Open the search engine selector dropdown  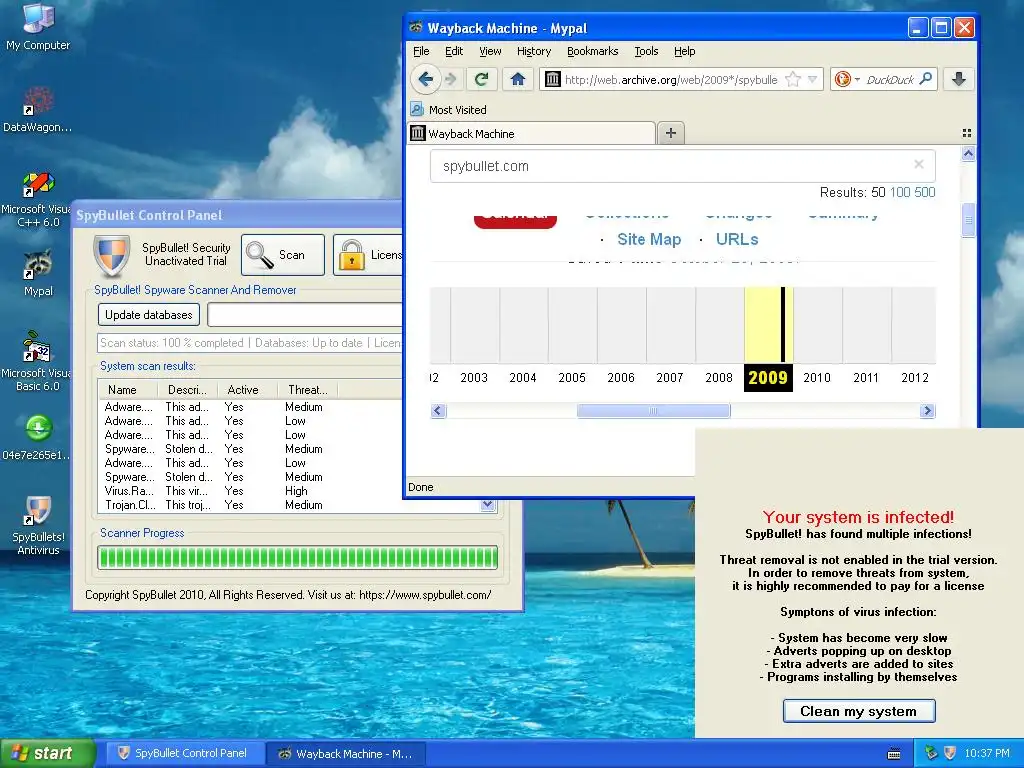846,80
